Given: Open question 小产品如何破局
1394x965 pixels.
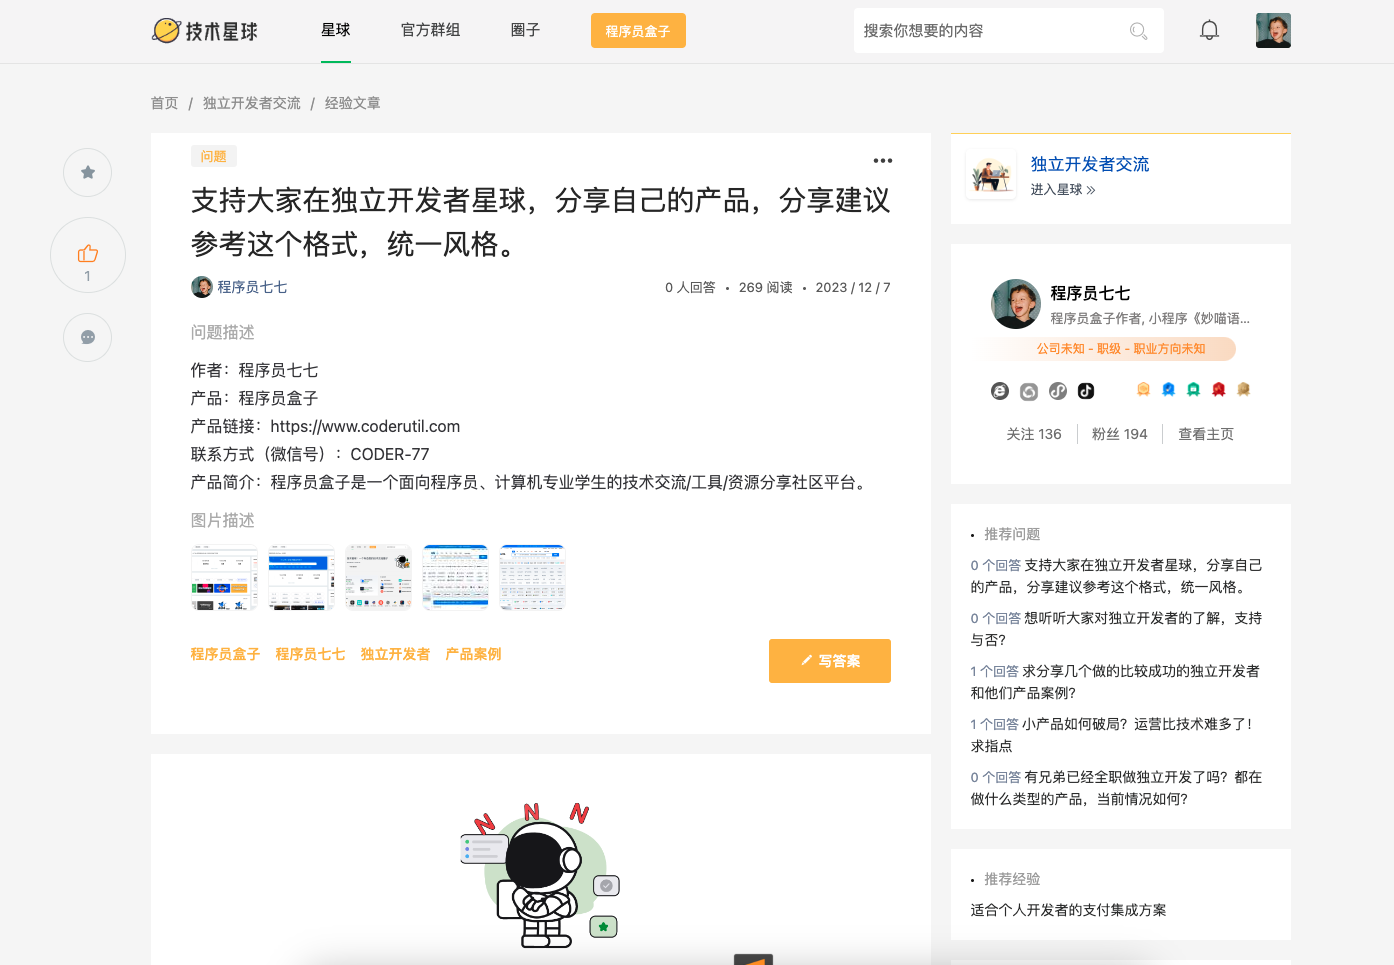Looking at the screenshot, I should coord(1112,735).
